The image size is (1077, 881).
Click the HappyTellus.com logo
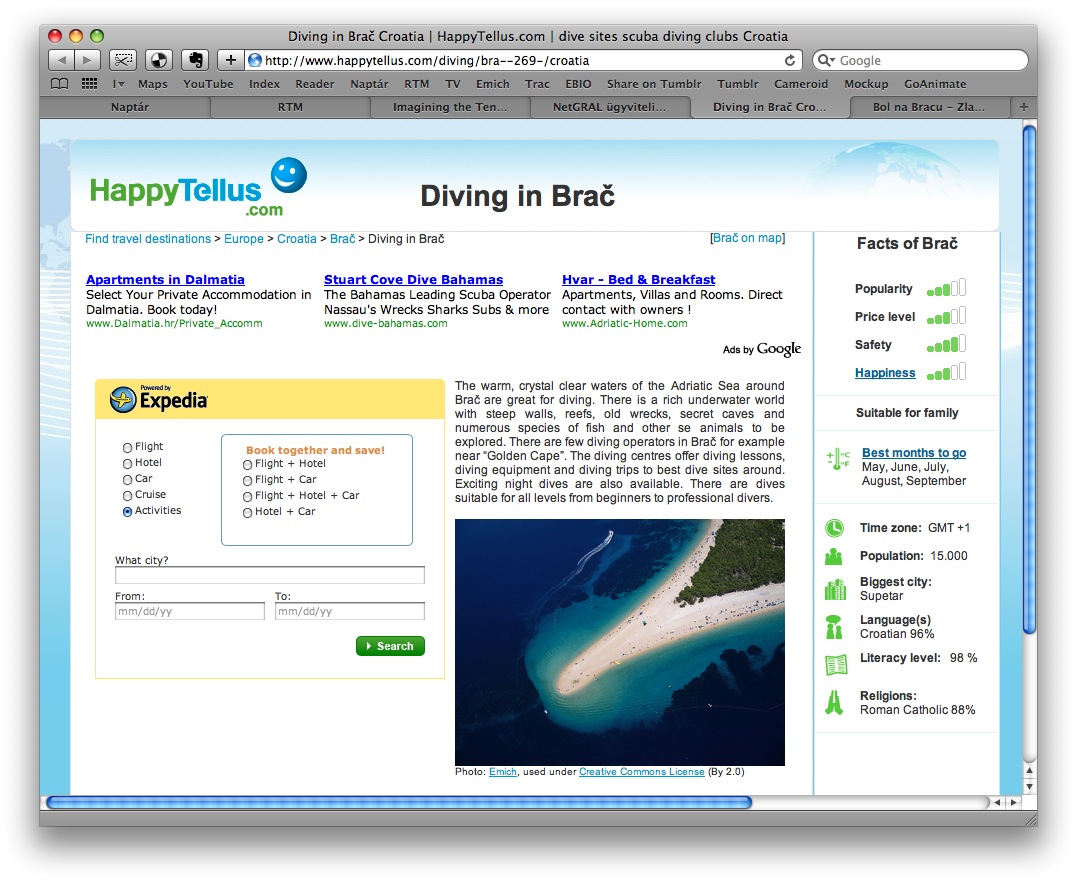coord(199,187)
